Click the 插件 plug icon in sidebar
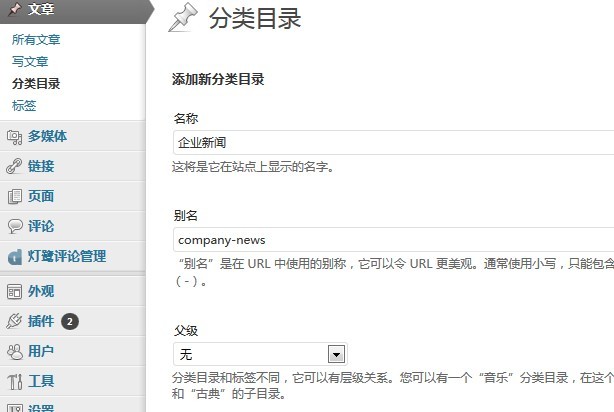The image size is (614, 412). pyautogui.click(x=14, y=322)
